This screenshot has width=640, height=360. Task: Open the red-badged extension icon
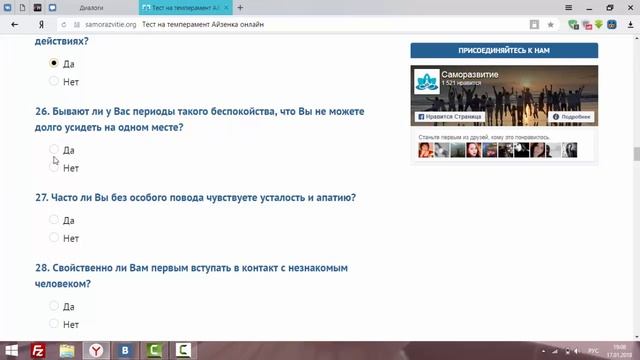[x=587, y=25]
